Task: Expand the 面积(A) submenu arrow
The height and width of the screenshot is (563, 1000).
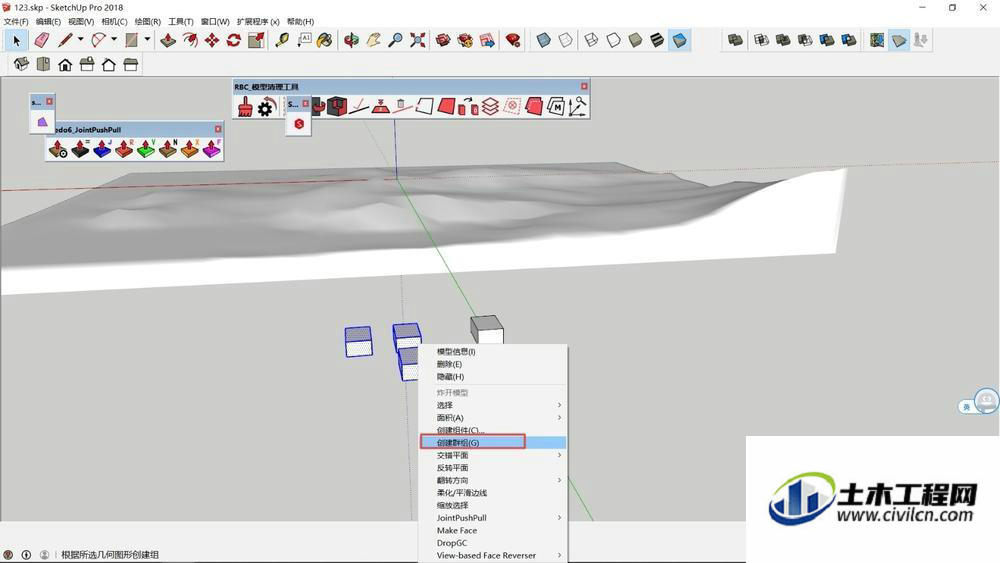Action: coord(559,418)
